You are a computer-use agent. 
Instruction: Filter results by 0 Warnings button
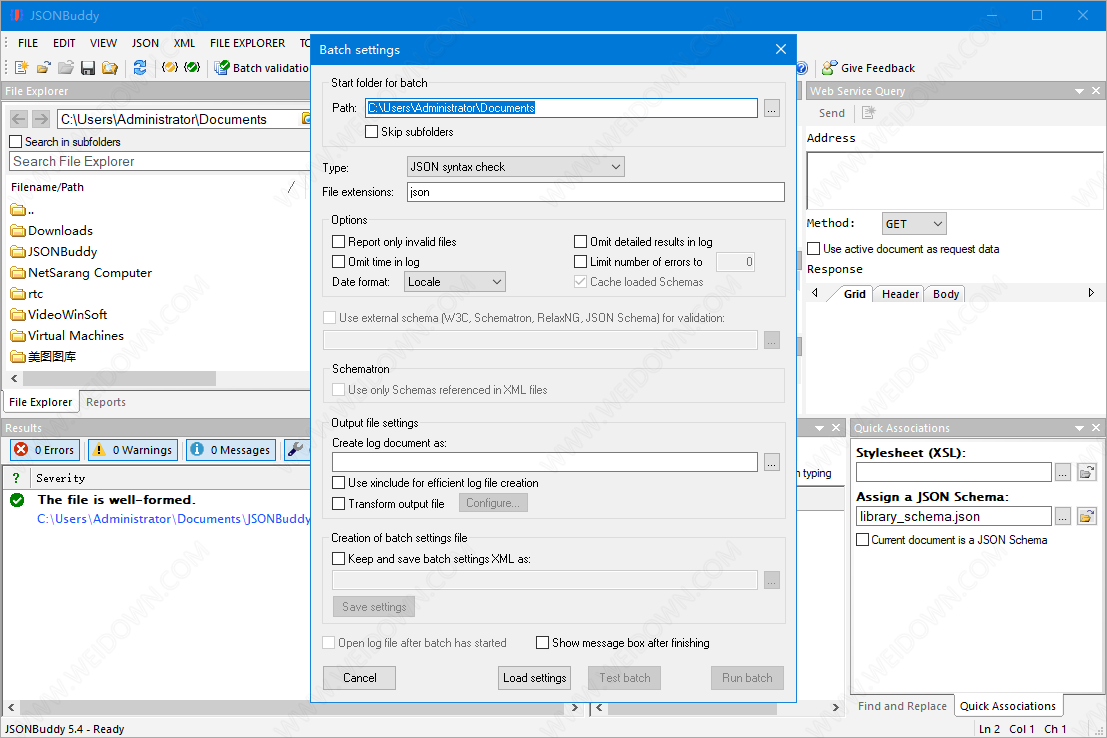pos(133,450)
